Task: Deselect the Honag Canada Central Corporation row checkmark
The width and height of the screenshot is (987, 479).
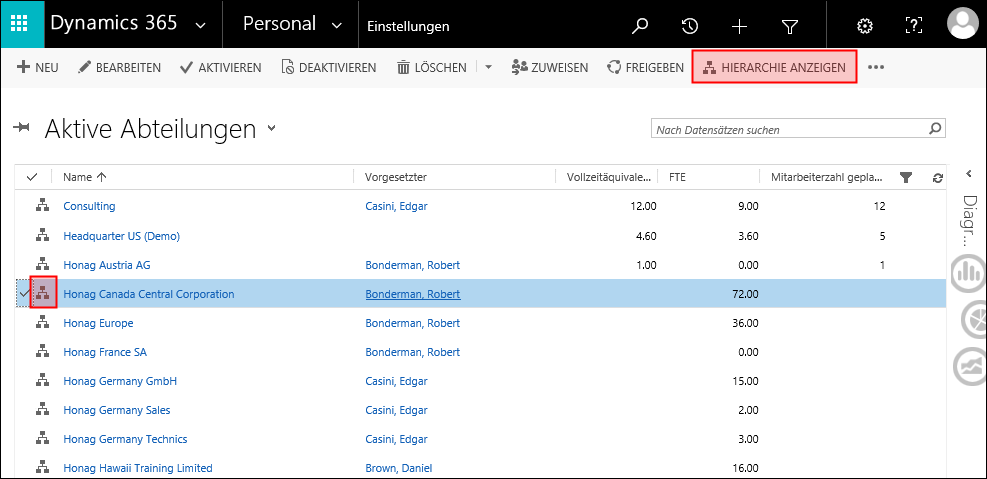Action: click(x=24, y=294)
